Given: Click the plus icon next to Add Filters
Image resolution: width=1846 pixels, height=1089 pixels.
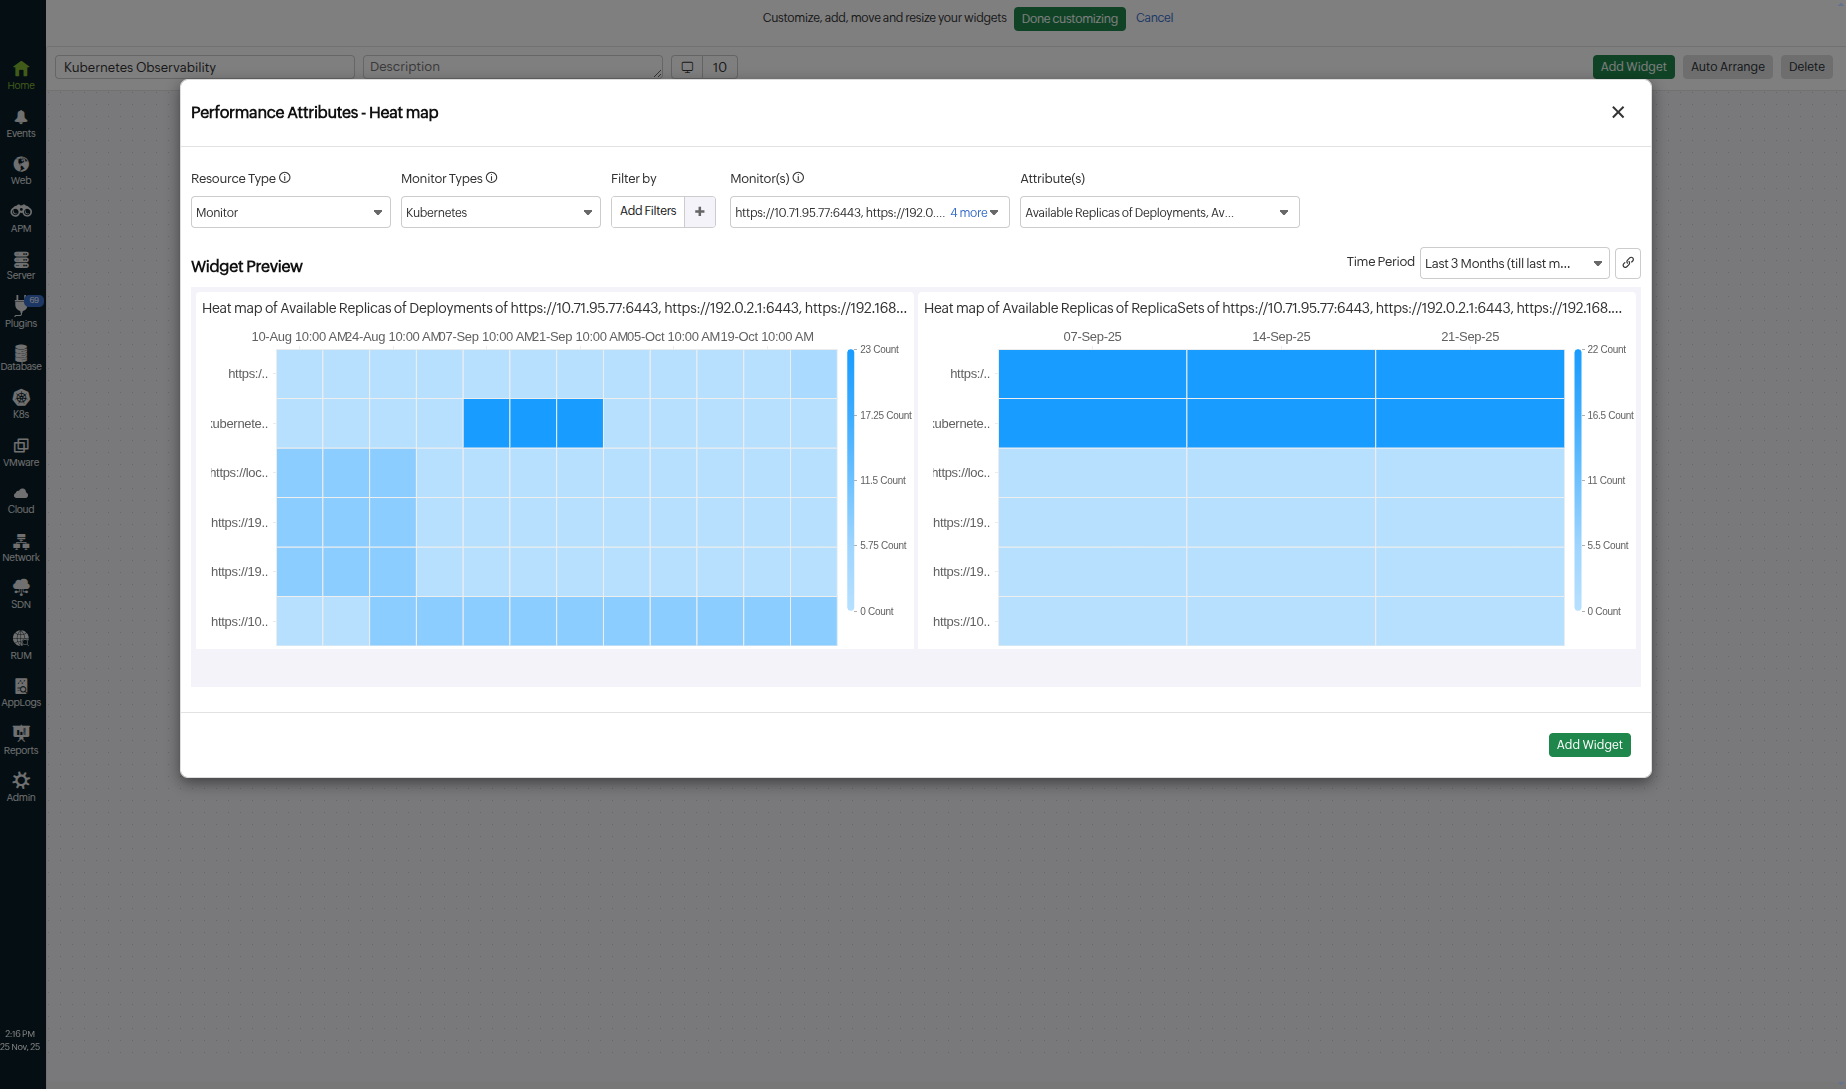Looking at the screenshot, I should [700, 212].
